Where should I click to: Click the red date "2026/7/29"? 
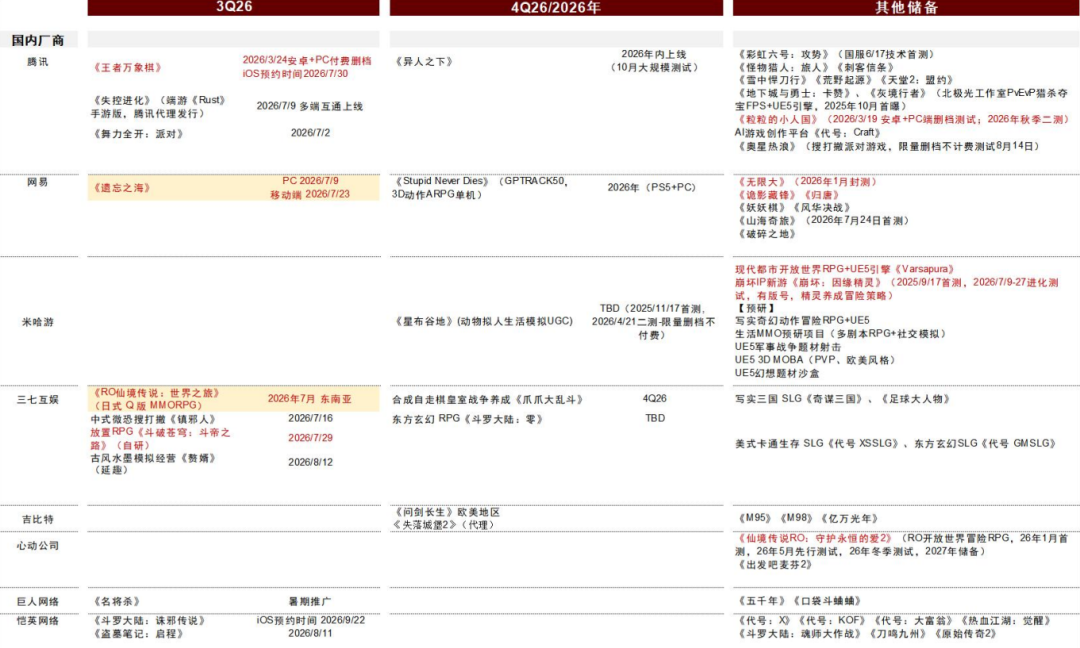[x=310, y=437]
